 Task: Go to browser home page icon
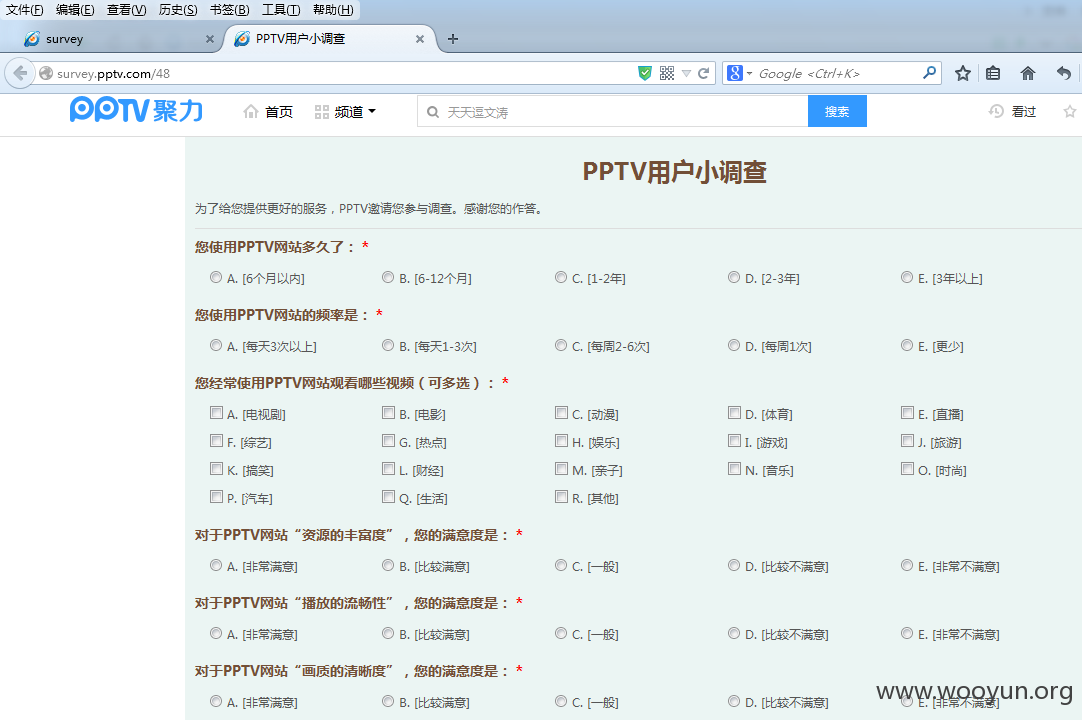(x=1027, y=73)
